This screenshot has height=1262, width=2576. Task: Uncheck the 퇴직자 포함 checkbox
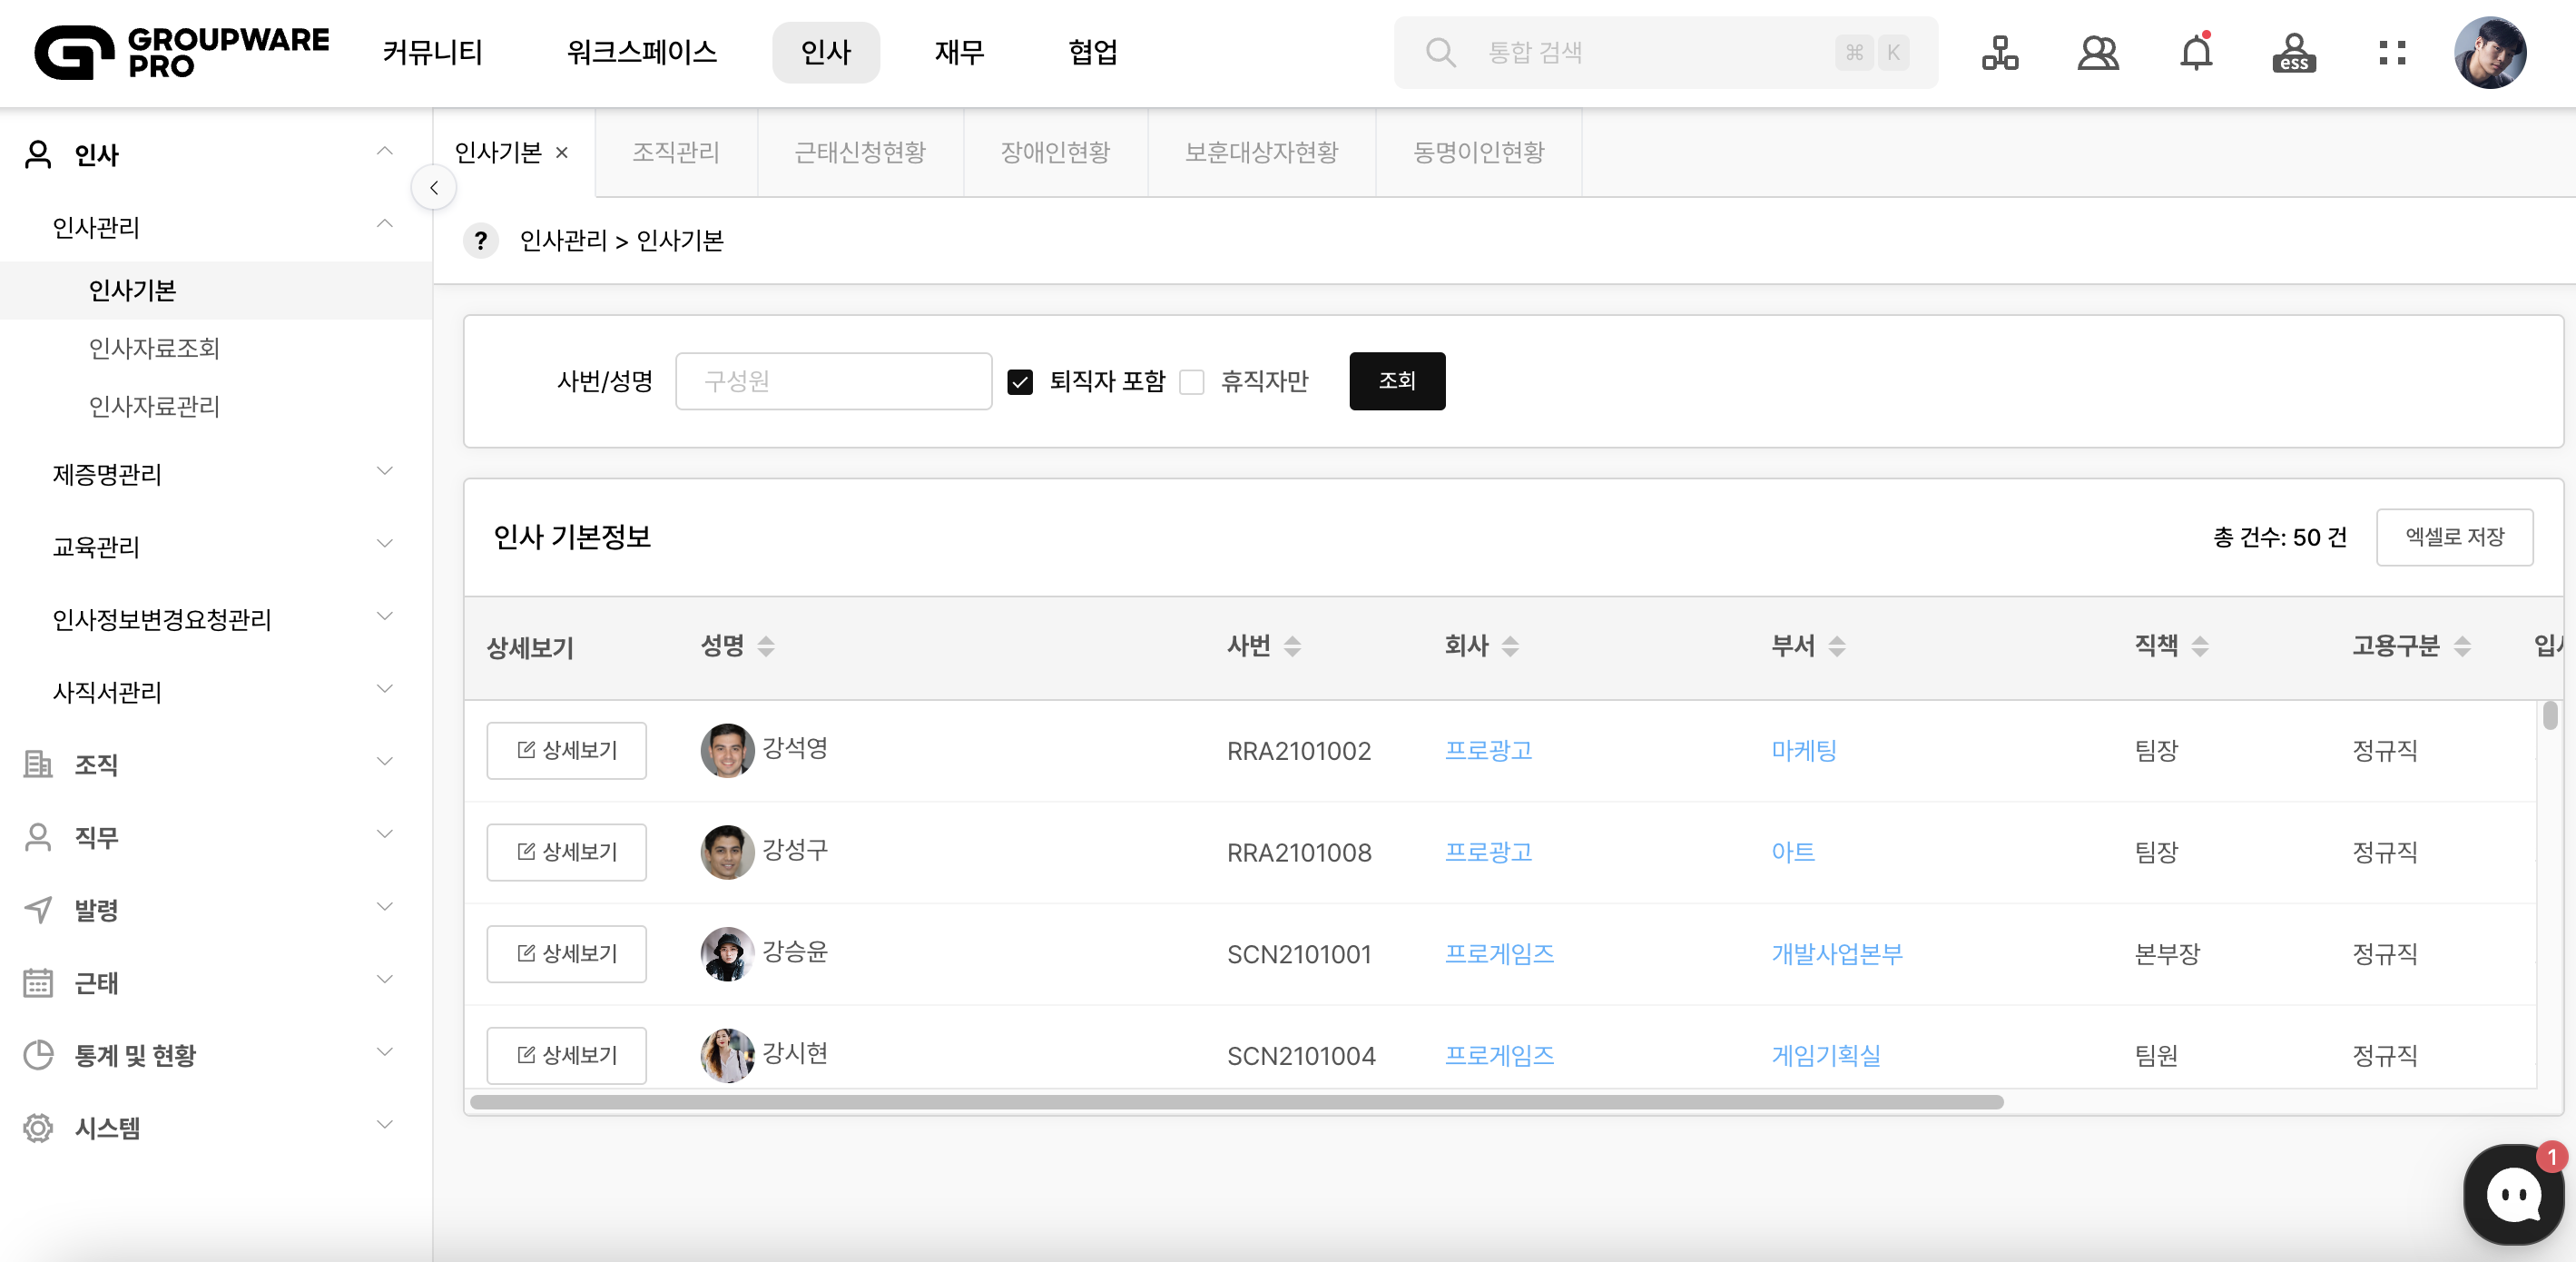click(1019, 382)
